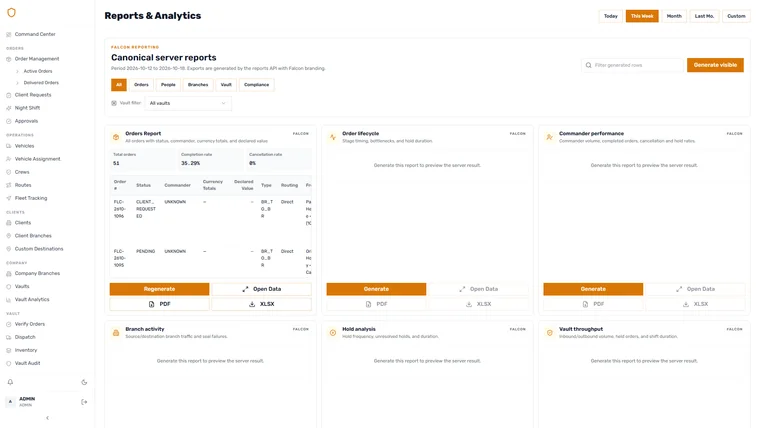Filter reports by Orders
The image size is (760, 428).
tap(141, 85)
